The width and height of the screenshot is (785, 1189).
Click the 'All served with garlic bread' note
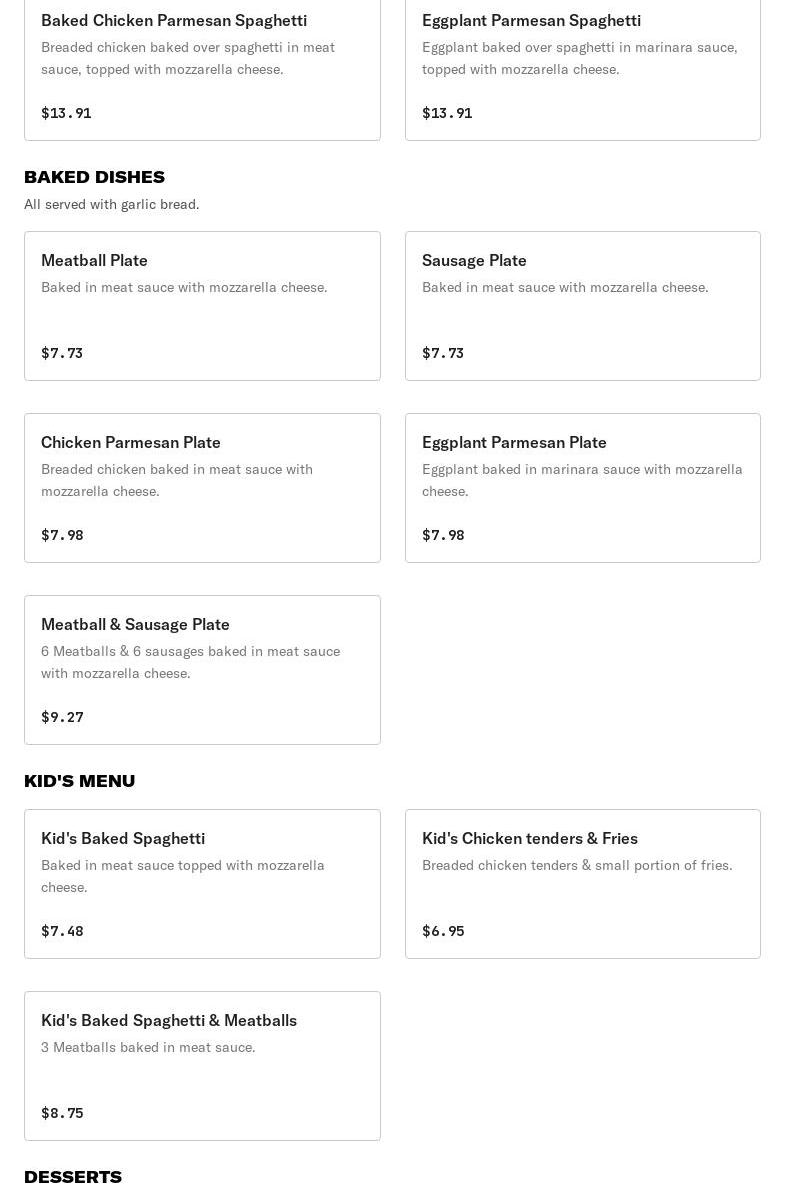pyautogui.click(x=111, y=204)
